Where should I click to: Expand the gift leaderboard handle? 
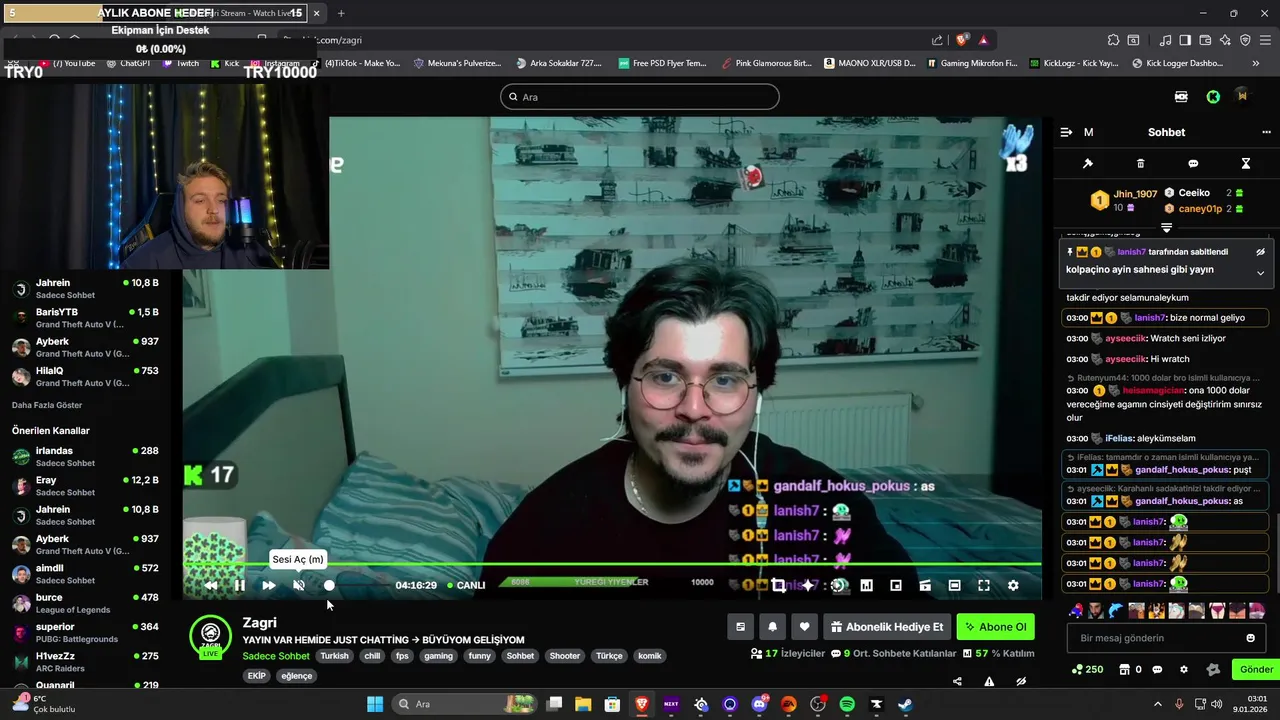pyautogui.click(x=1166, y=228)
